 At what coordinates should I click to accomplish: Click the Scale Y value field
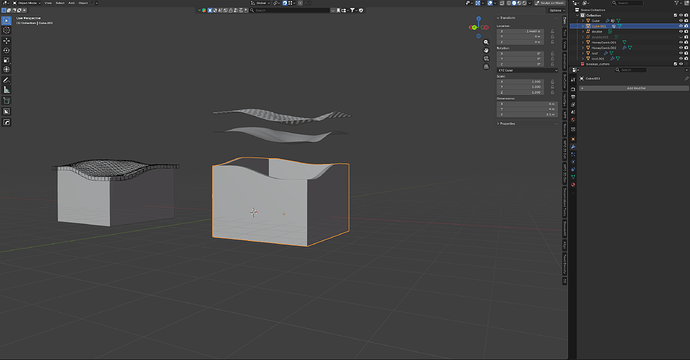pyautogui.click(x=521, y=87)
